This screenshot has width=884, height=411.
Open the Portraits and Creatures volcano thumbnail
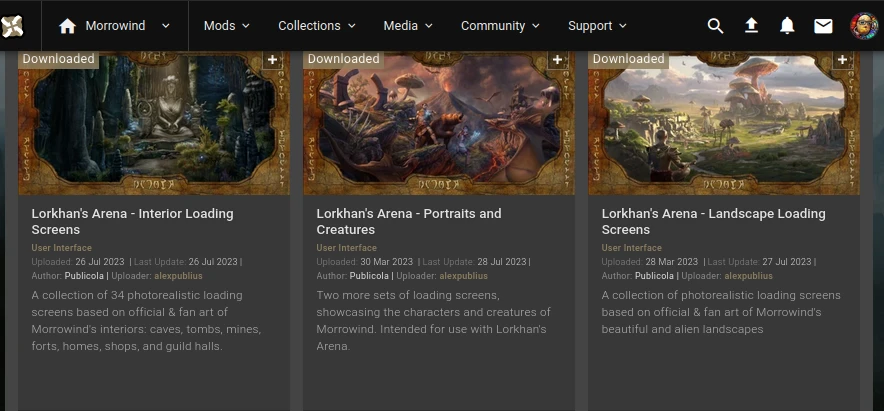point(439,123)
